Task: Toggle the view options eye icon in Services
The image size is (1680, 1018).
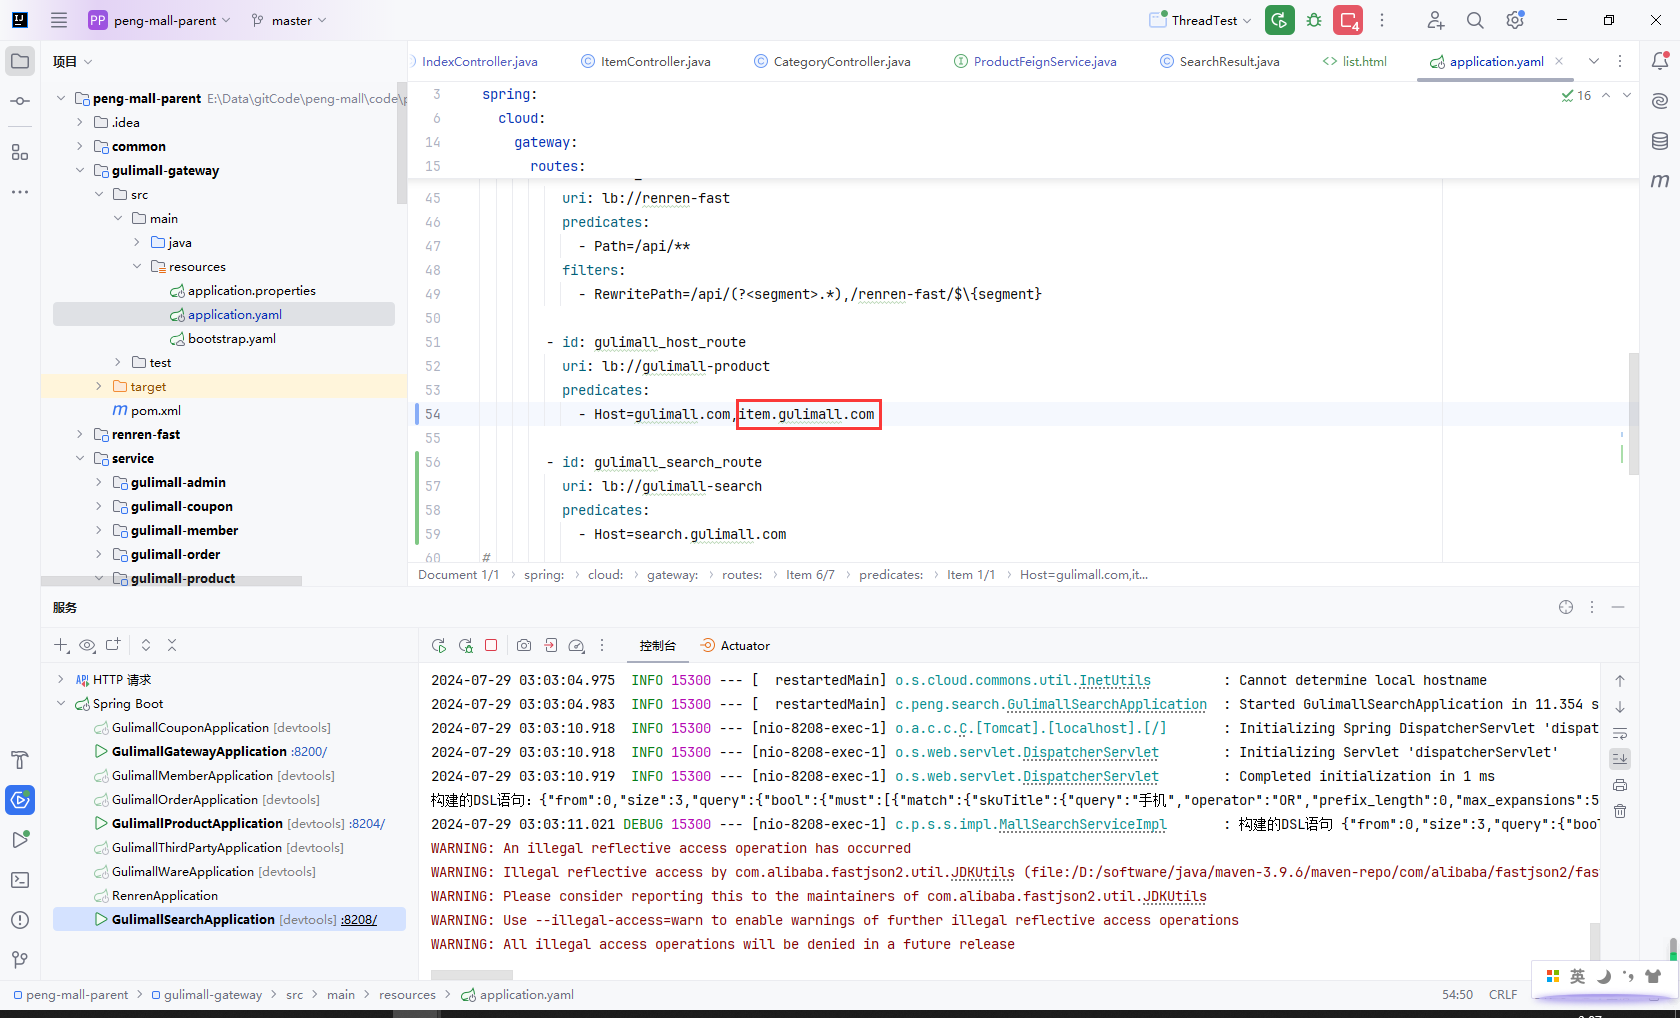Action: [x=87, y=646]
